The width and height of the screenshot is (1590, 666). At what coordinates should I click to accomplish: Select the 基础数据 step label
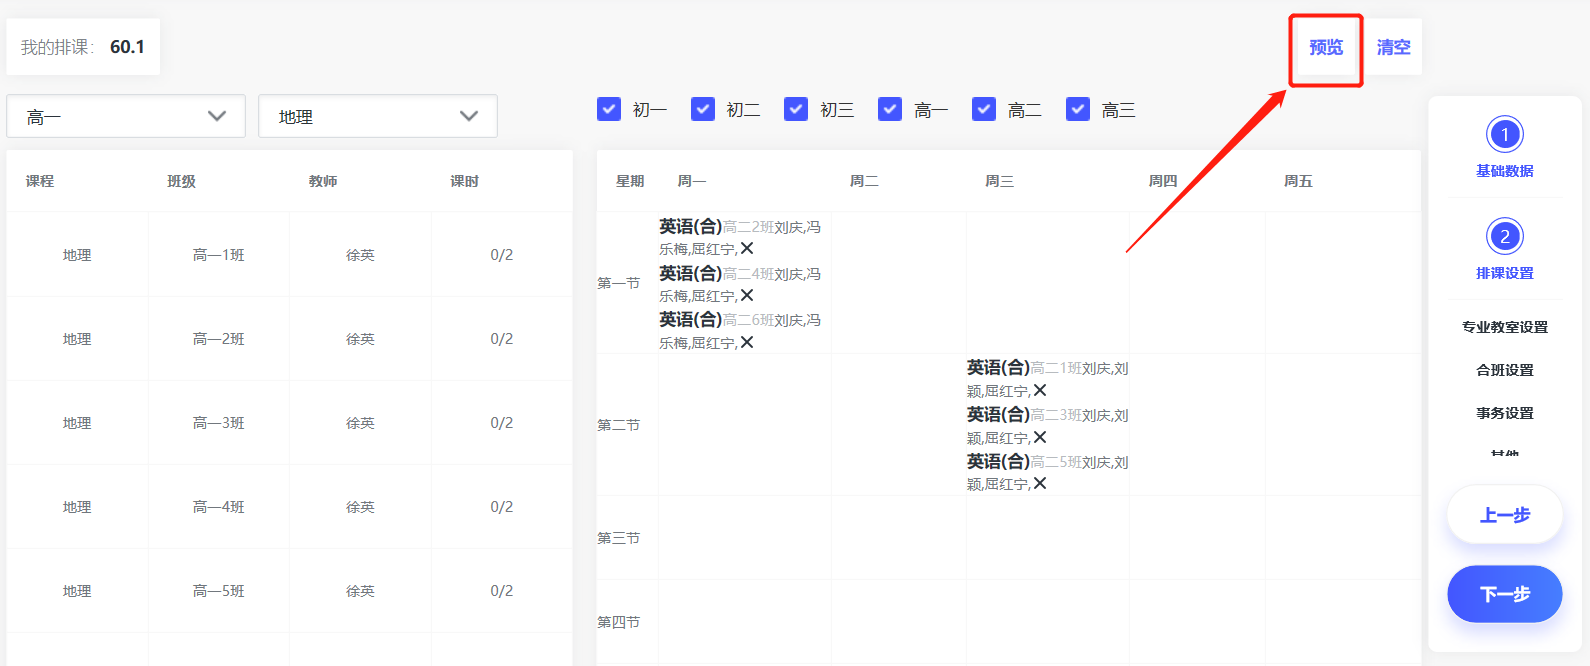click(1505, 171)
